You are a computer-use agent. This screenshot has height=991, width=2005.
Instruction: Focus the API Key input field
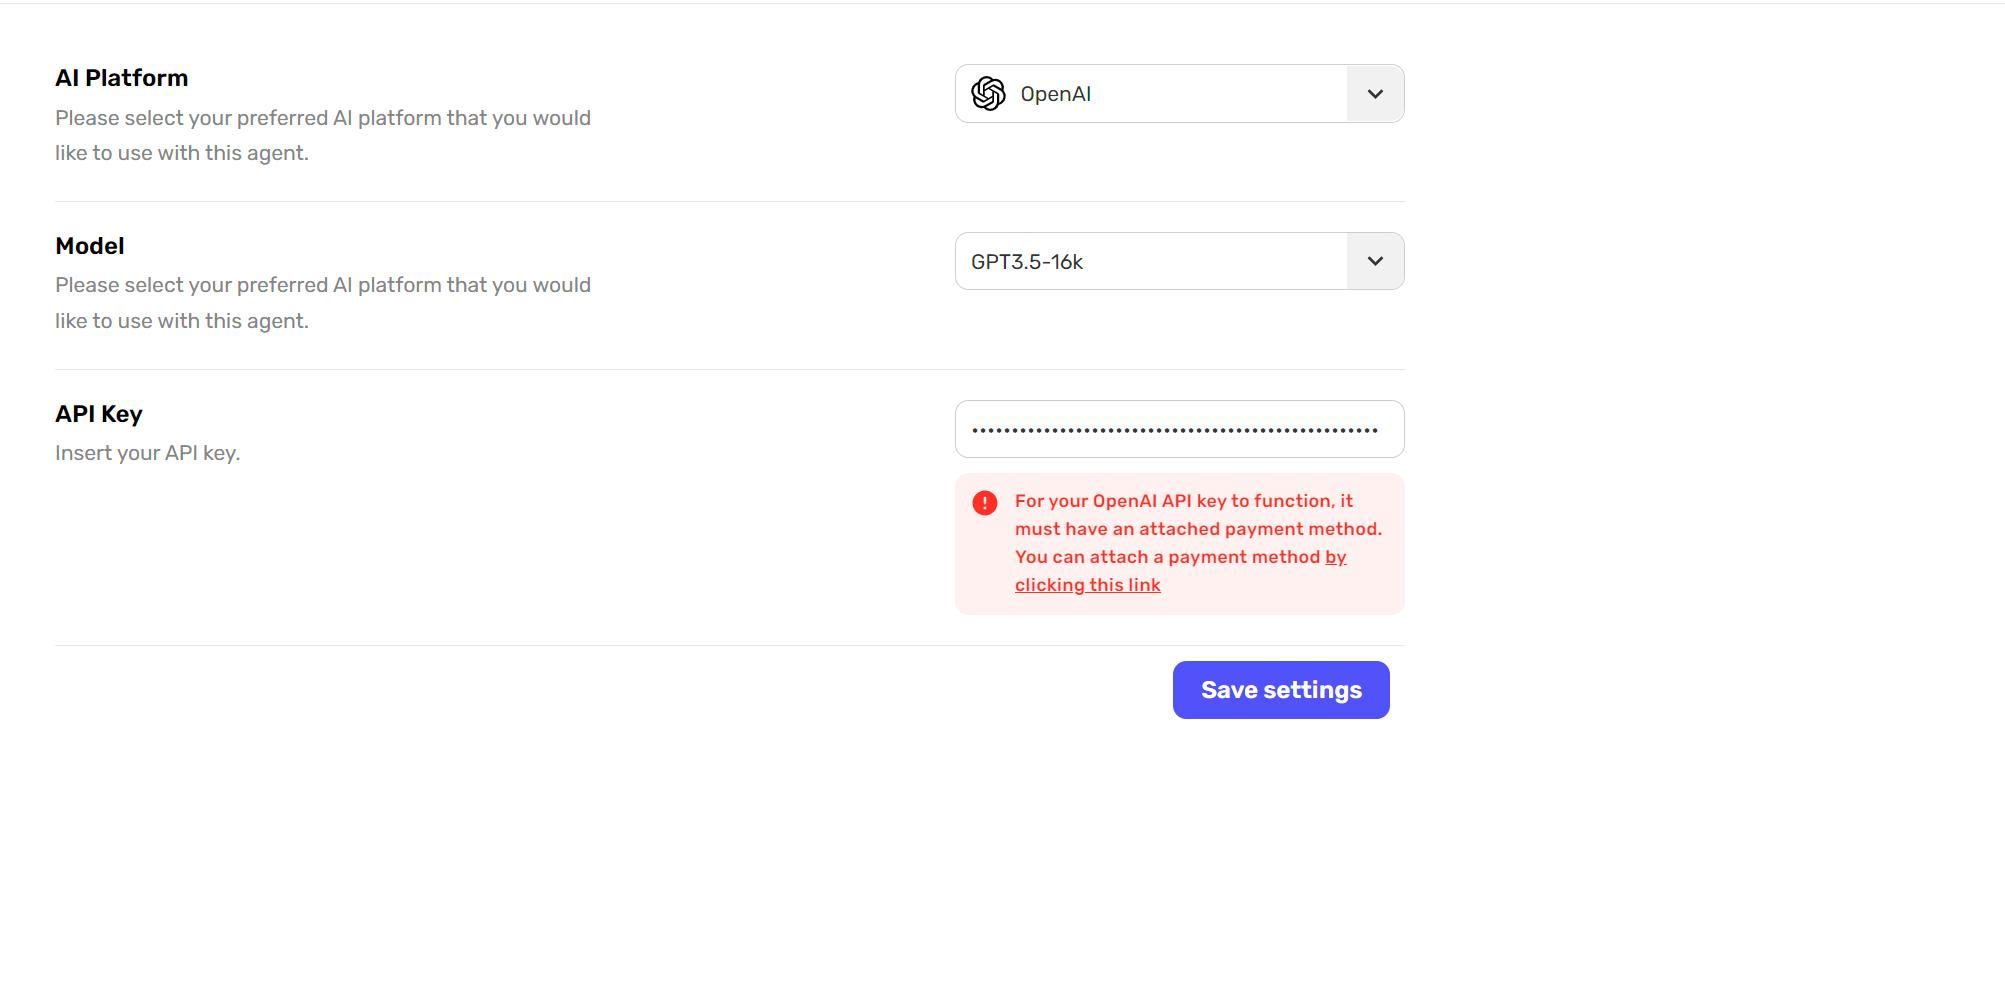tap(1179, 429)
